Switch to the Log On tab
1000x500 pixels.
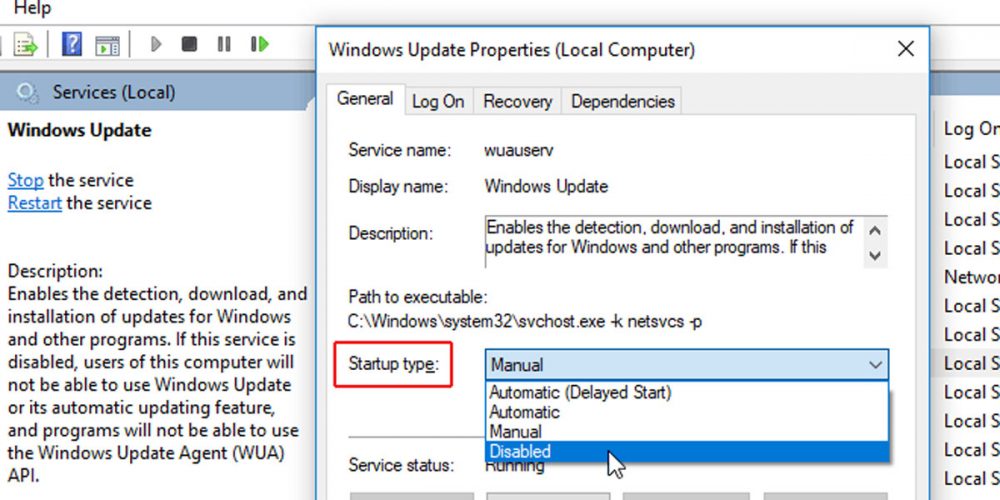point(438,101)
